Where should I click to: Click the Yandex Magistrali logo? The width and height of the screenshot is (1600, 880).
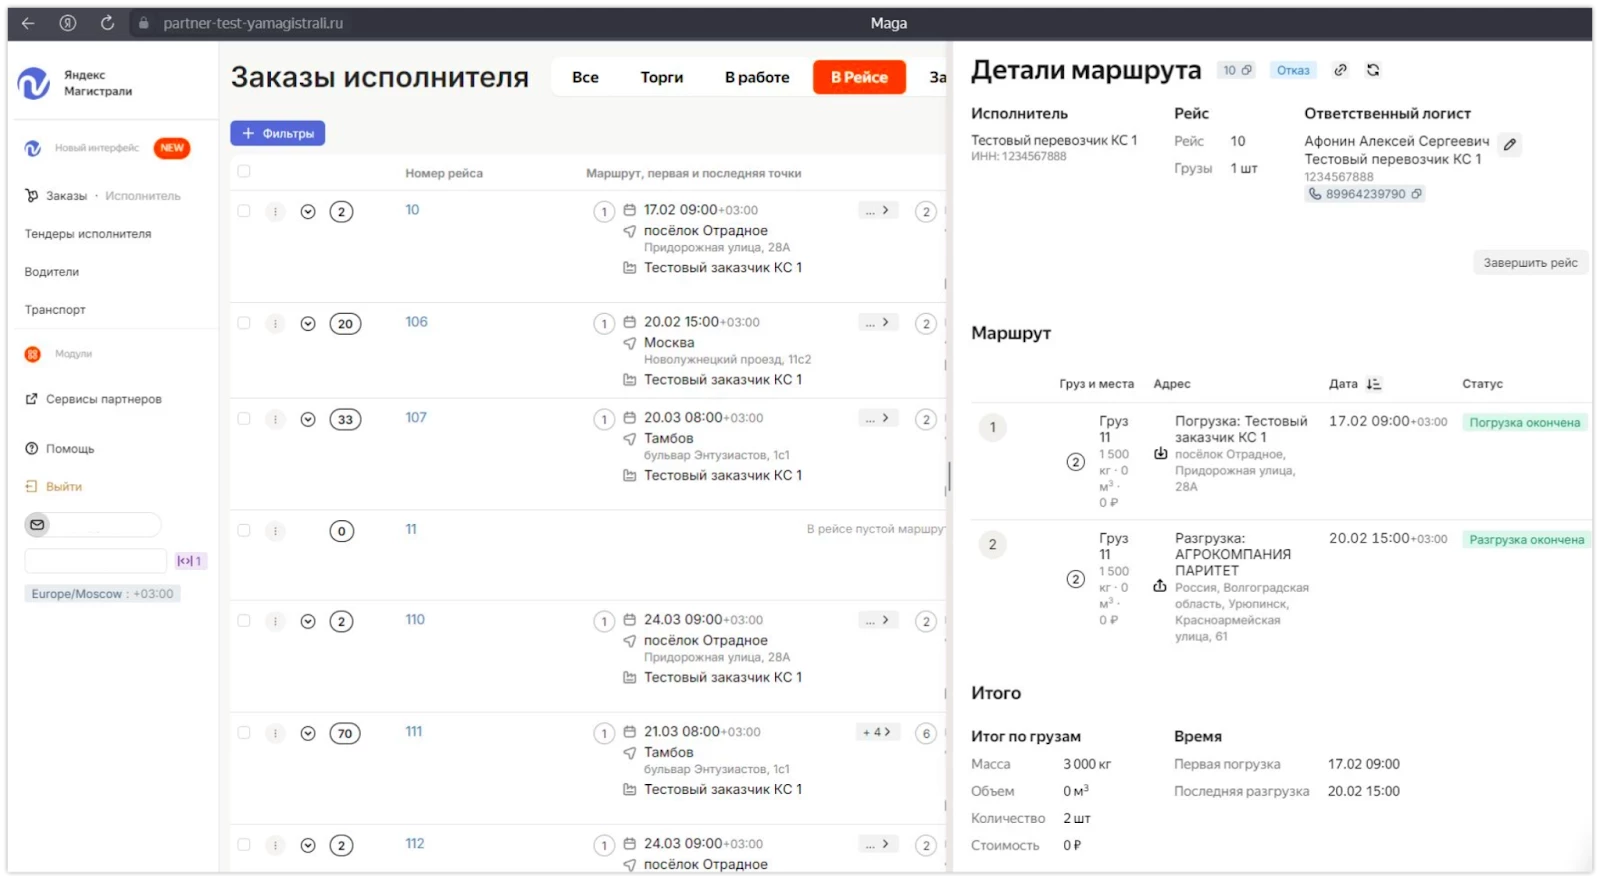34,83
